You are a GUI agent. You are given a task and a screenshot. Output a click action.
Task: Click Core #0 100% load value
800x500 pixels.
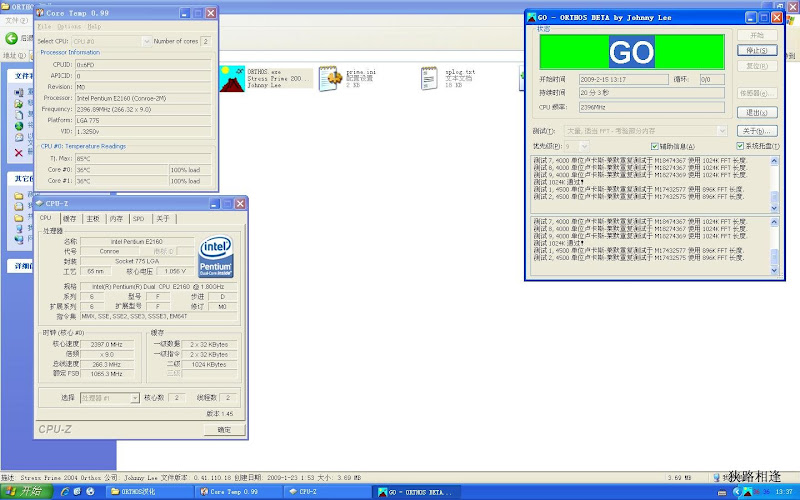(190, 170)
